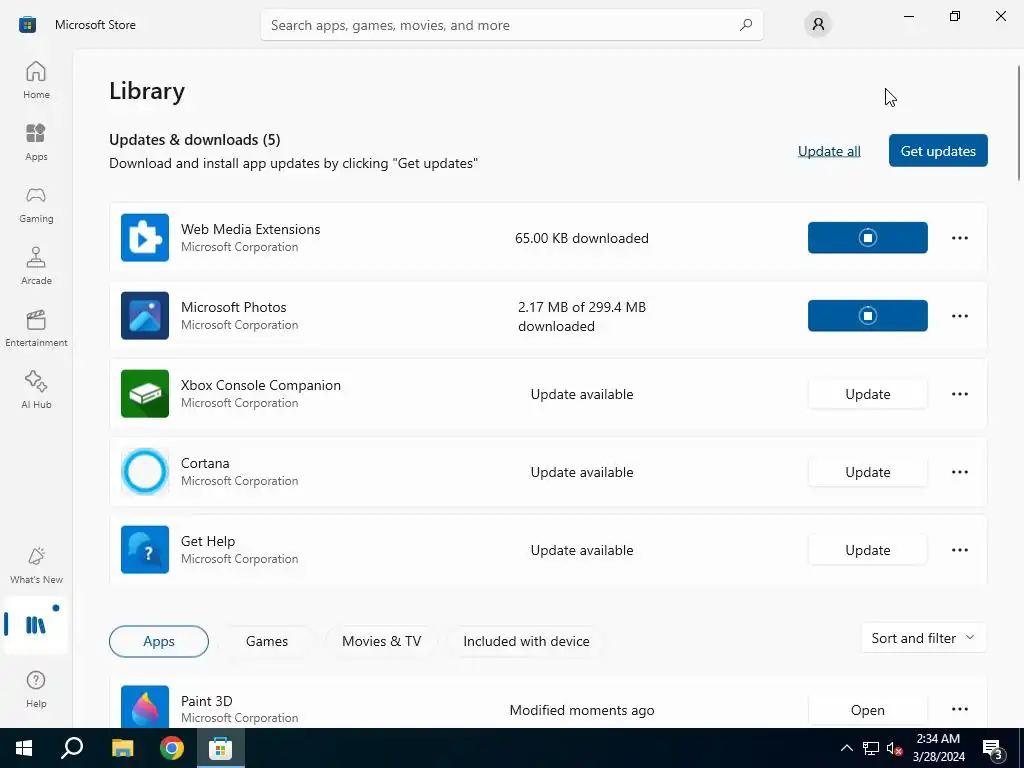
Task: Click the Paint 3D app icon
Action: point(145,707)
